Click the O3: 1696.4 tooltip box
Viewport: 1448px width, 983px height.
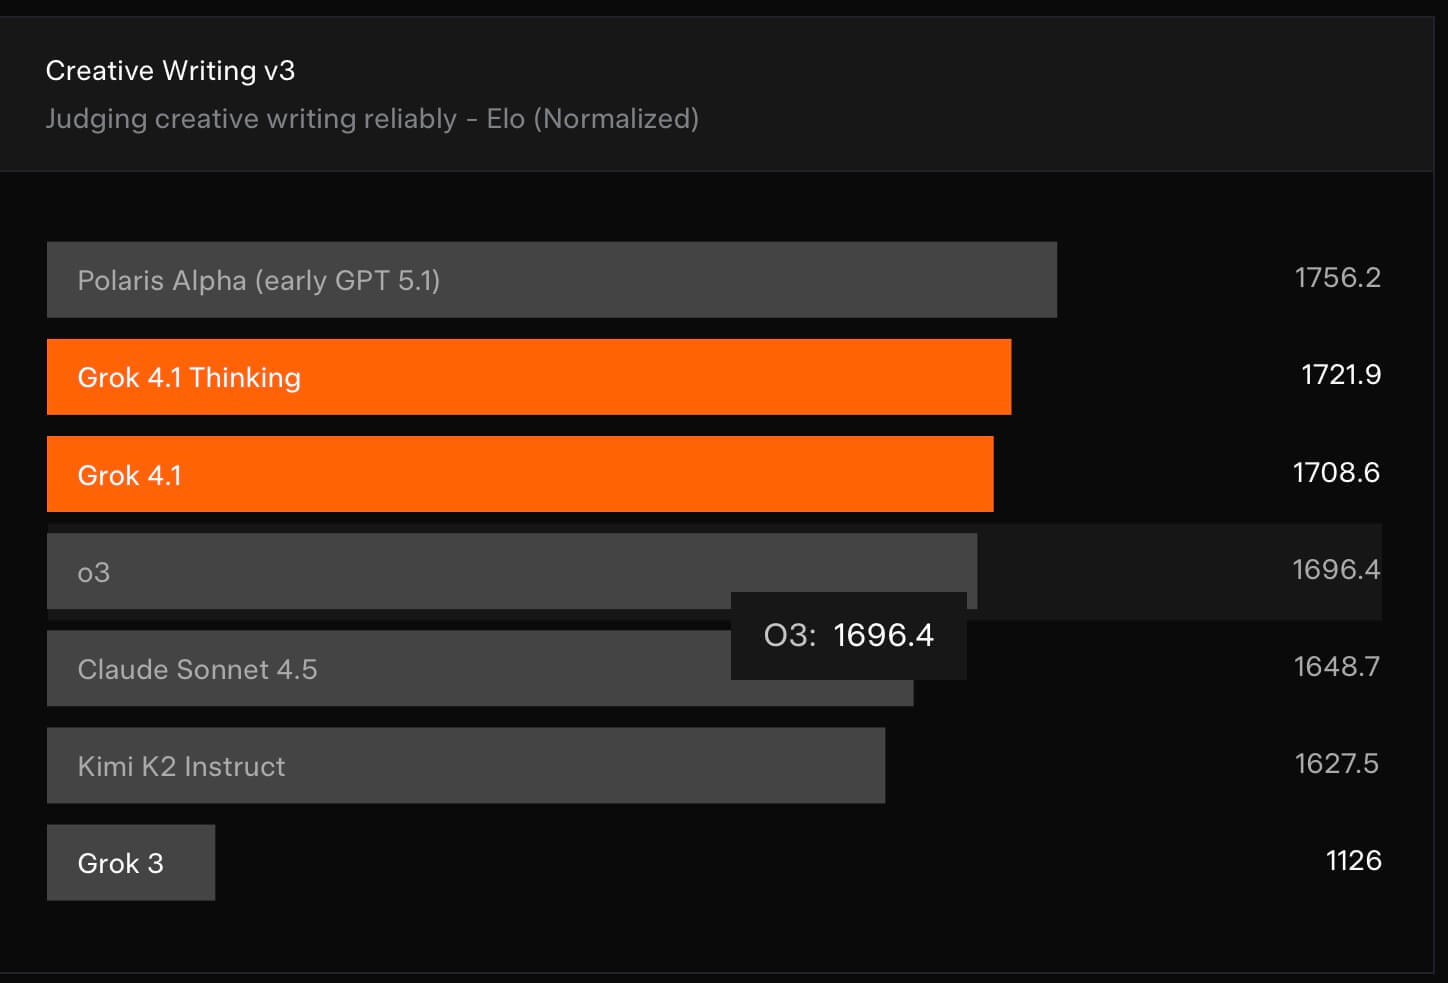(848, 636)
